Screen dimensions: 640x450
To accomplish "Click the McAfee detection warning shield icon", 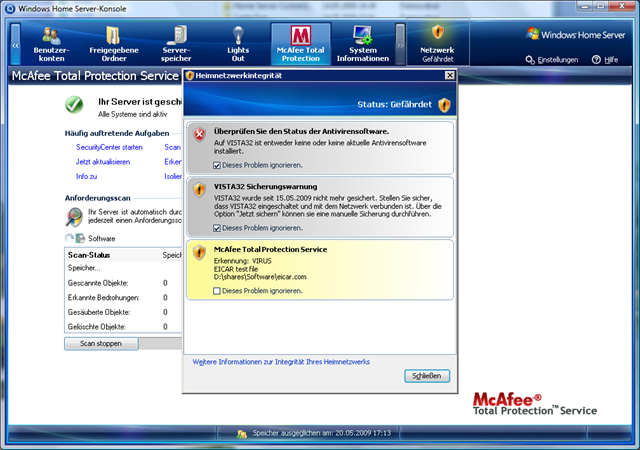I will point(199,252).
